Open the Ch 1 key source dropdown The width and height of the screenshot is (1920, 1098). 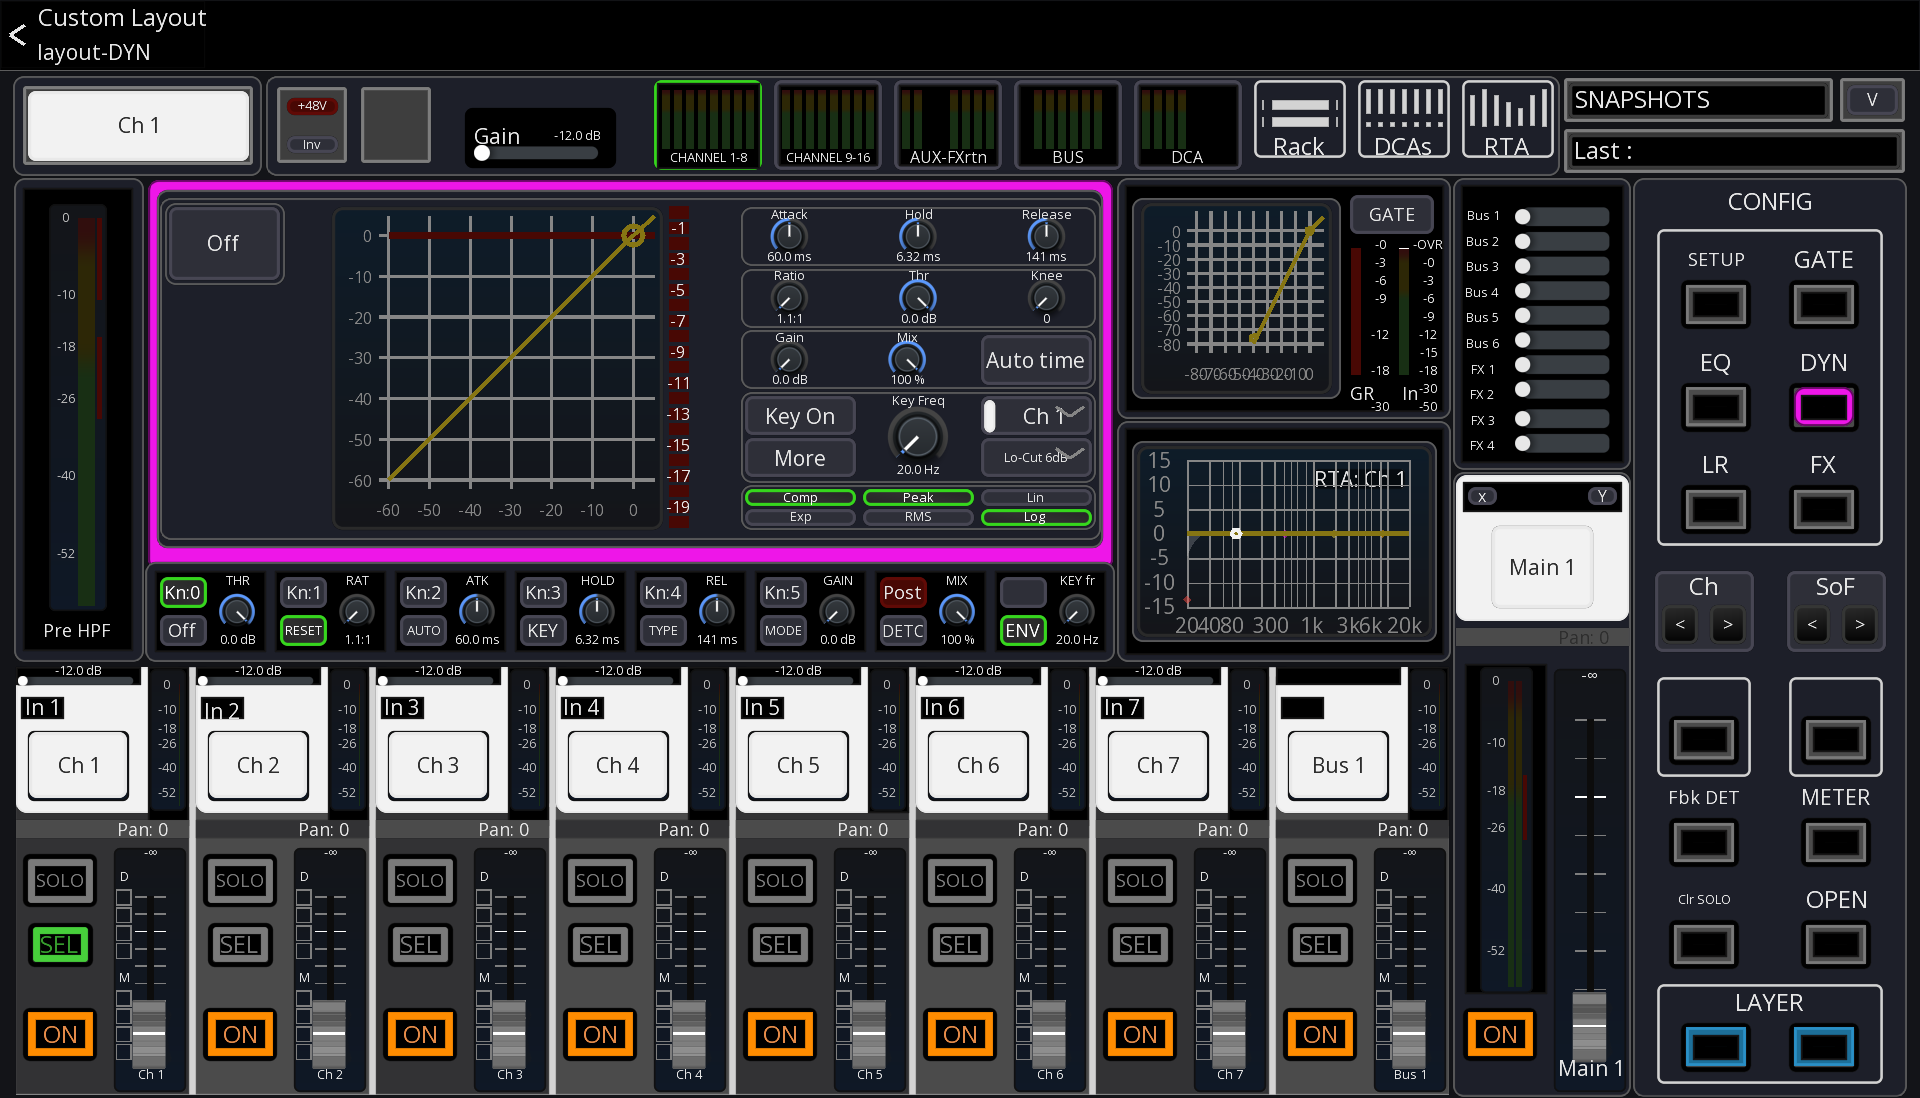click(1035, 416)
